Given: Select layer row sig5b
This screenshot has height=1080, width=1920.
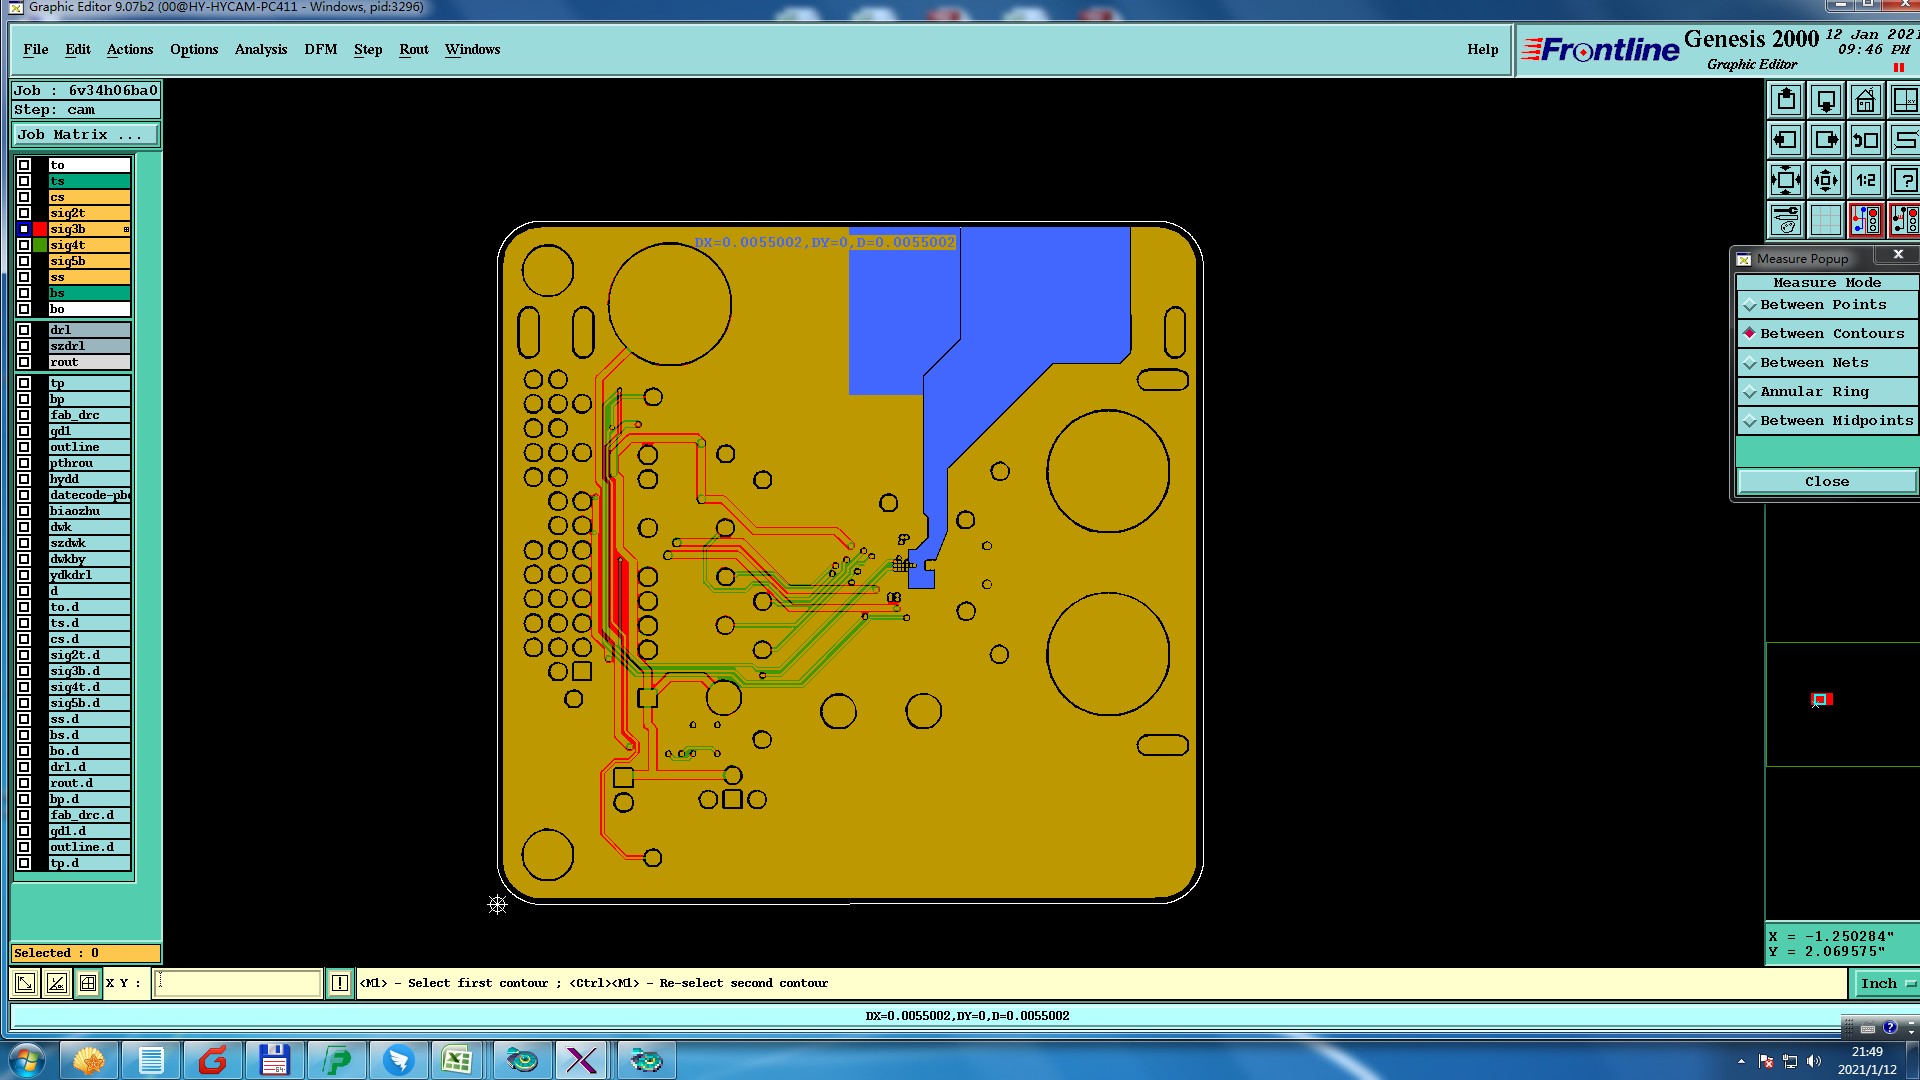Looking at the screenshot, I should point(89,261).
